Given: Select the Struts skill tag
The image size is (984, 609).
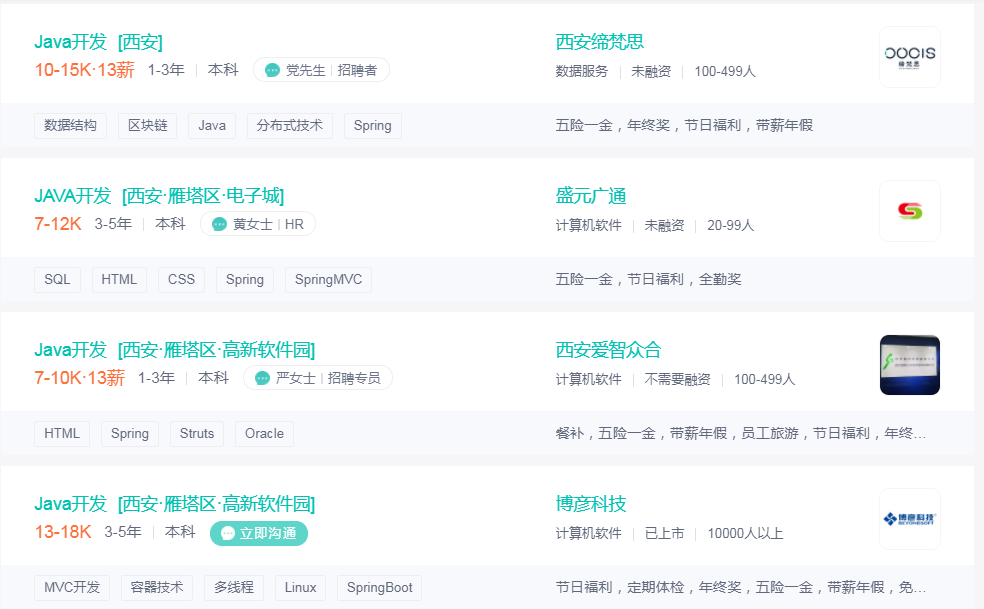Looking at the screenshot, I should coord(197,433).
